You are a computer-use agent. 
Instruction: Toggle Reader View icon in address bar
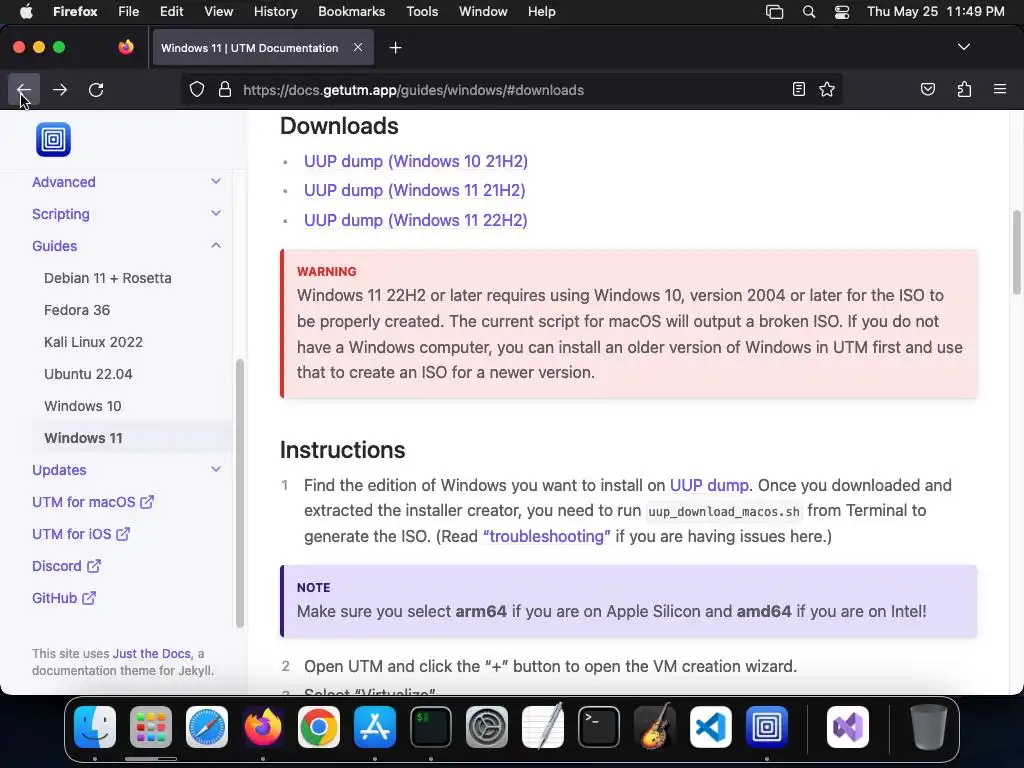click(x=798, y=89)
